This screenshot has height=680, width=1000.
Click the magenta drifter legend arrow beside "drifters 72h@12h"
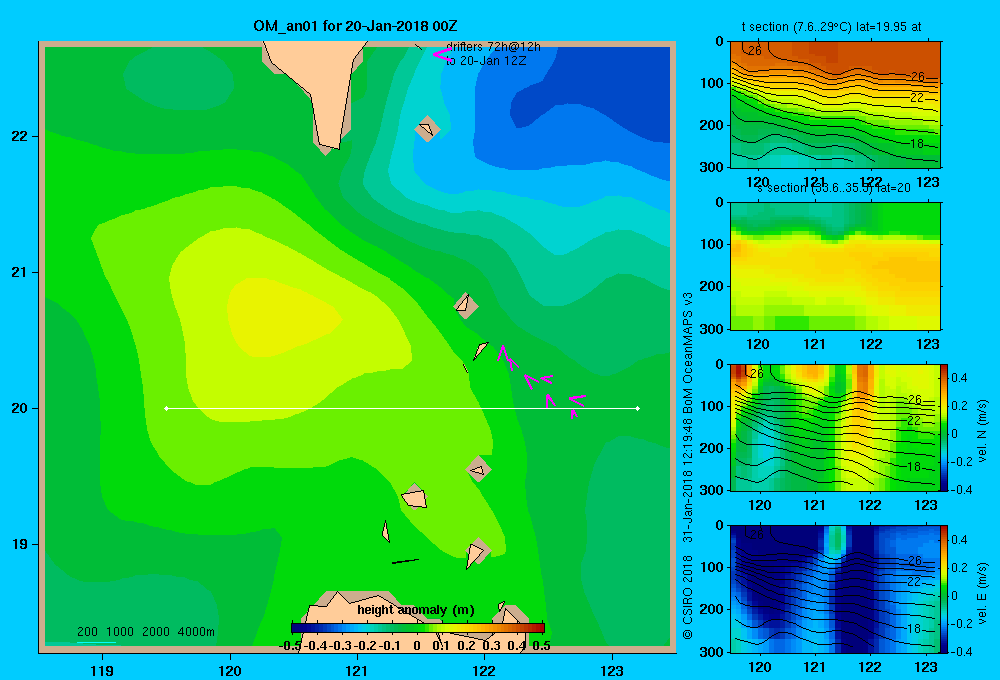click(441, 54)
